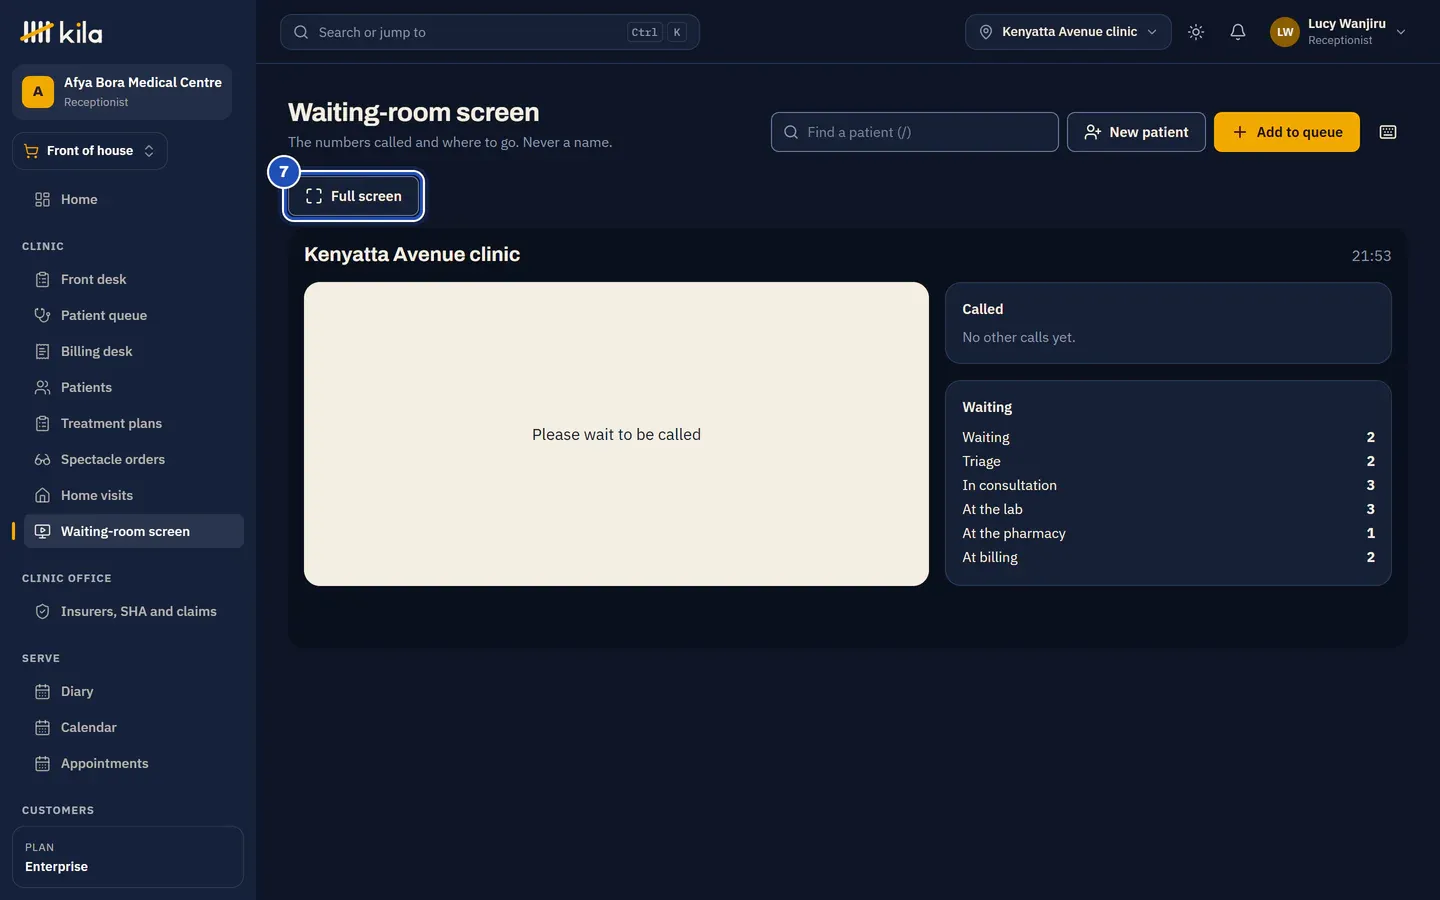Viewport: 1440px width, 900px height.
Task: Click the 'At the pharmacy' row
Action: 1168,533
